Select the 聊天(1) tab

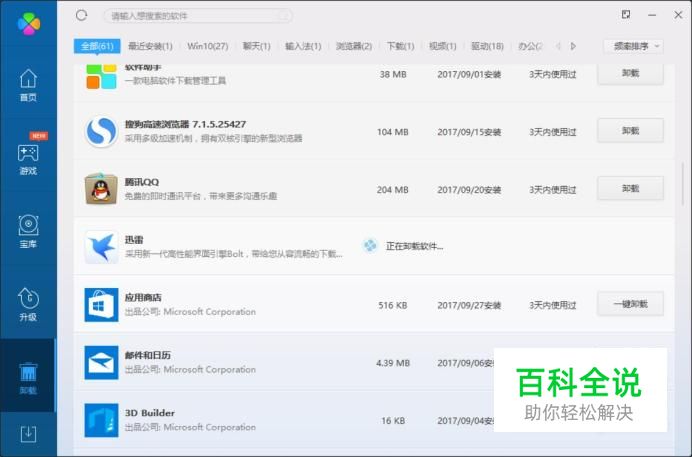pyautogui.click(x=256, y=46)
